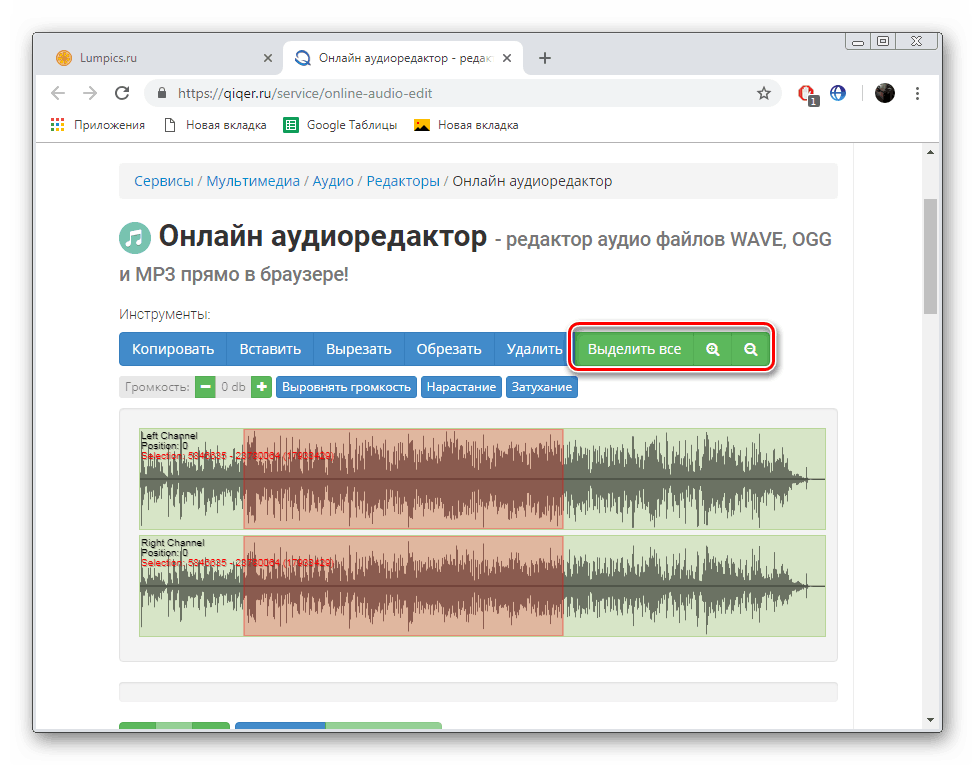Open the globe extension icon in toolbar

838,93
